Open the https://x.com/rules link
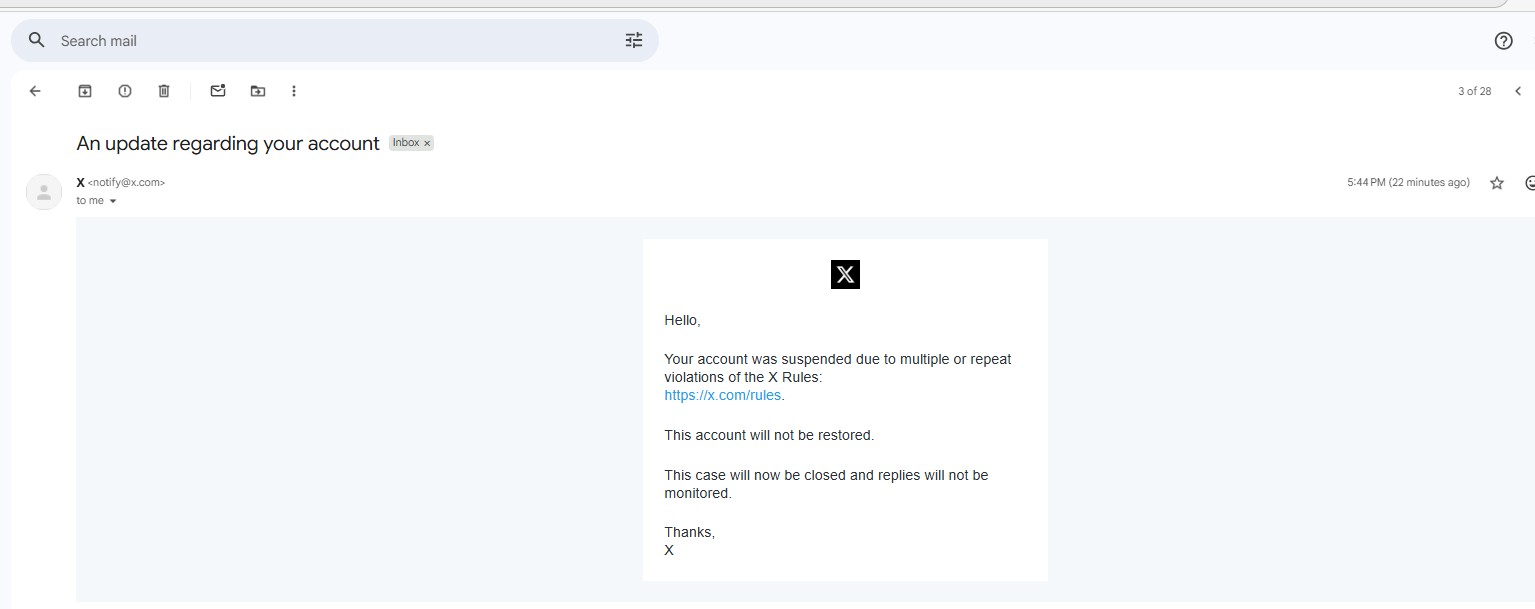The height and width of the screenshot is (609, 1535). coord(722,395)
